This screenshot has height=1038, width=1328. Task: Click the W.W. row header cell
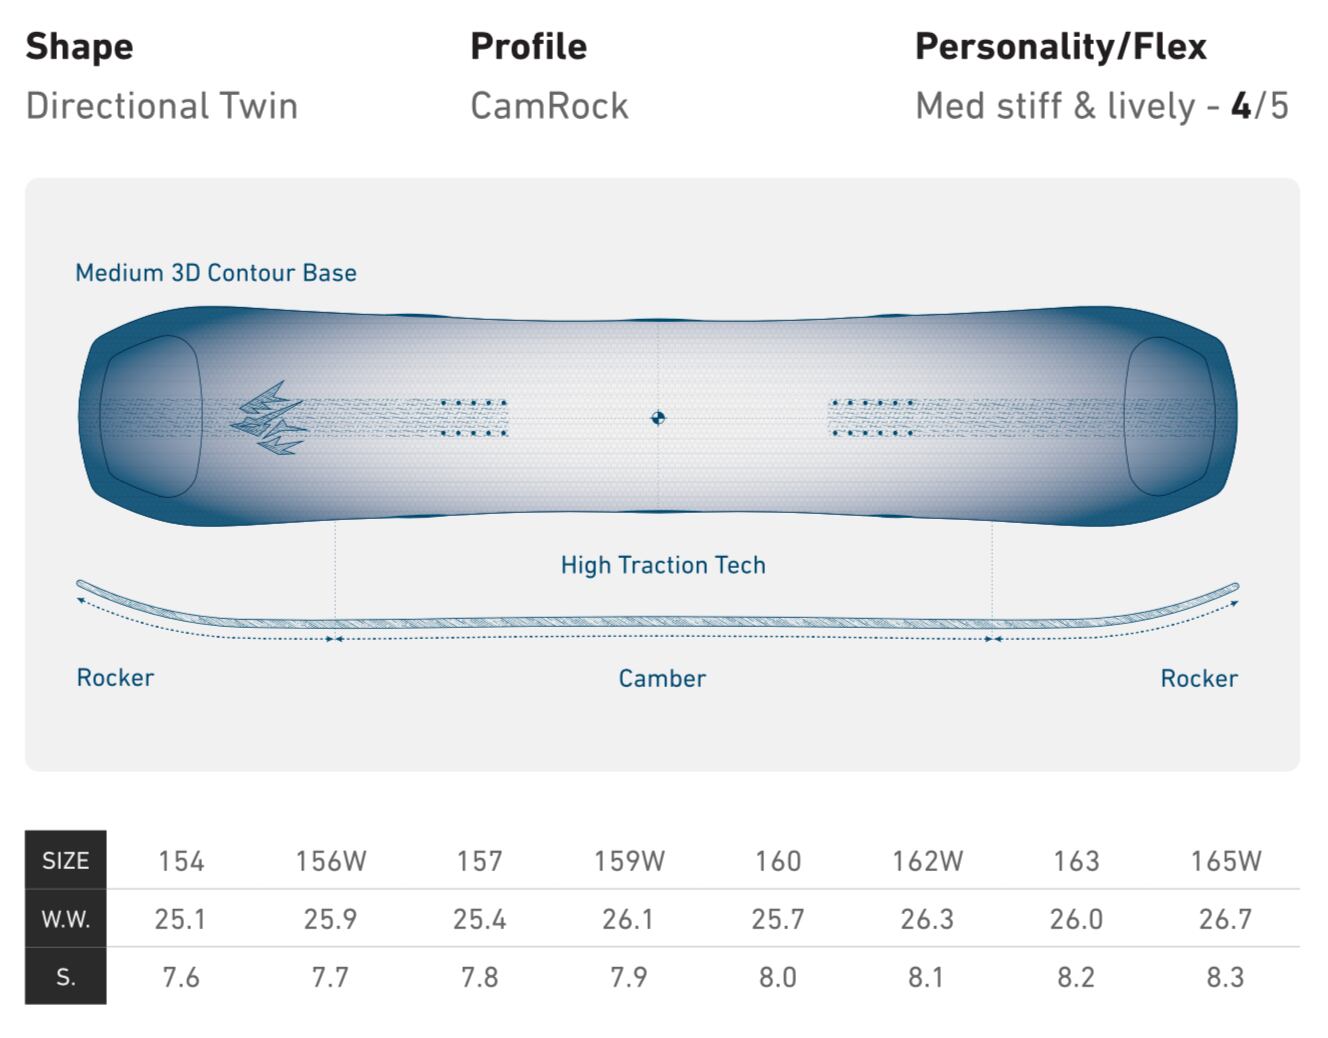pos(66,919)
